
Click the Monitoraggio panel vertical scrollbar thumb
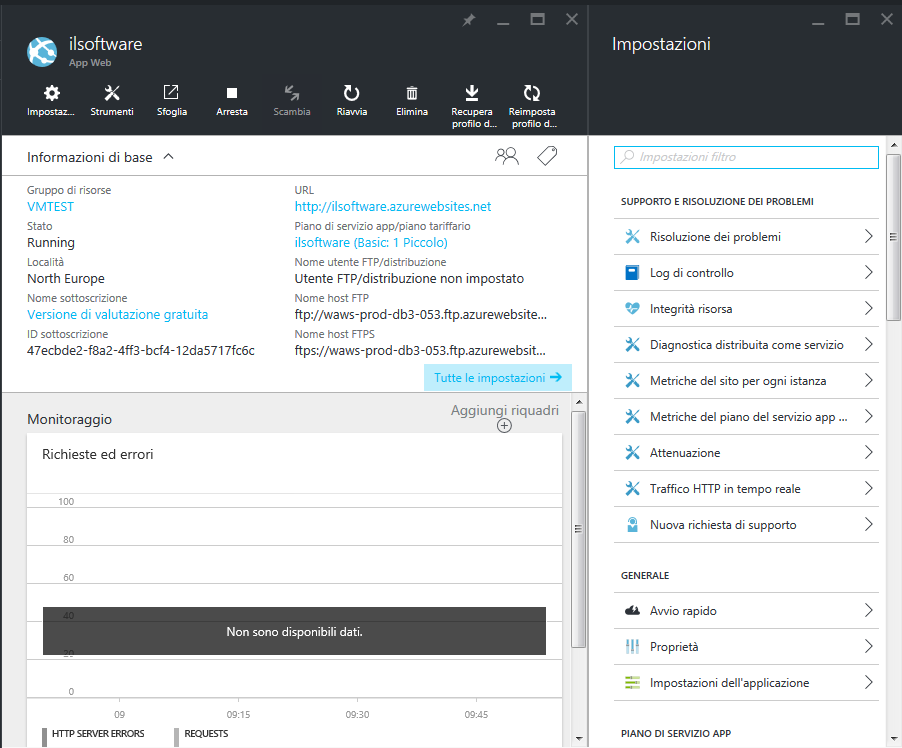coord(579,529)
